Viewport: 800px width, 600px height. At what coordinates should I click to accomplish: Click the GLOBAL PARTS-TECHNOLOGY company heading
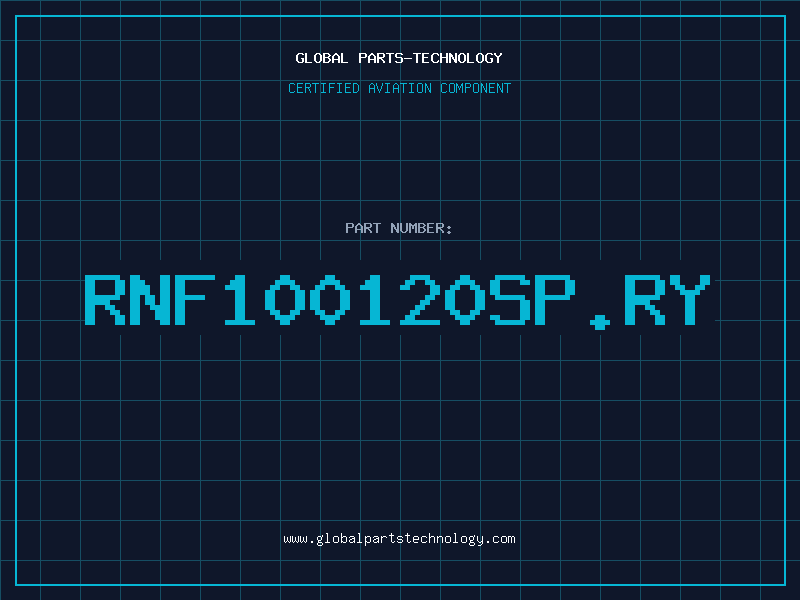[399, 58]
